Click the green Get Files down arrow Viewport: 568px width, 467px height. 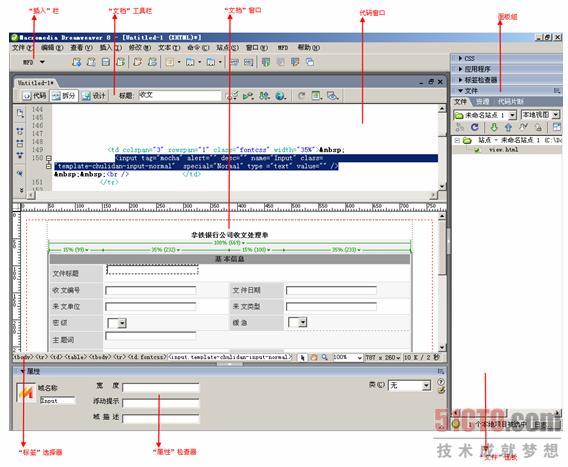(x=494, y=127)
